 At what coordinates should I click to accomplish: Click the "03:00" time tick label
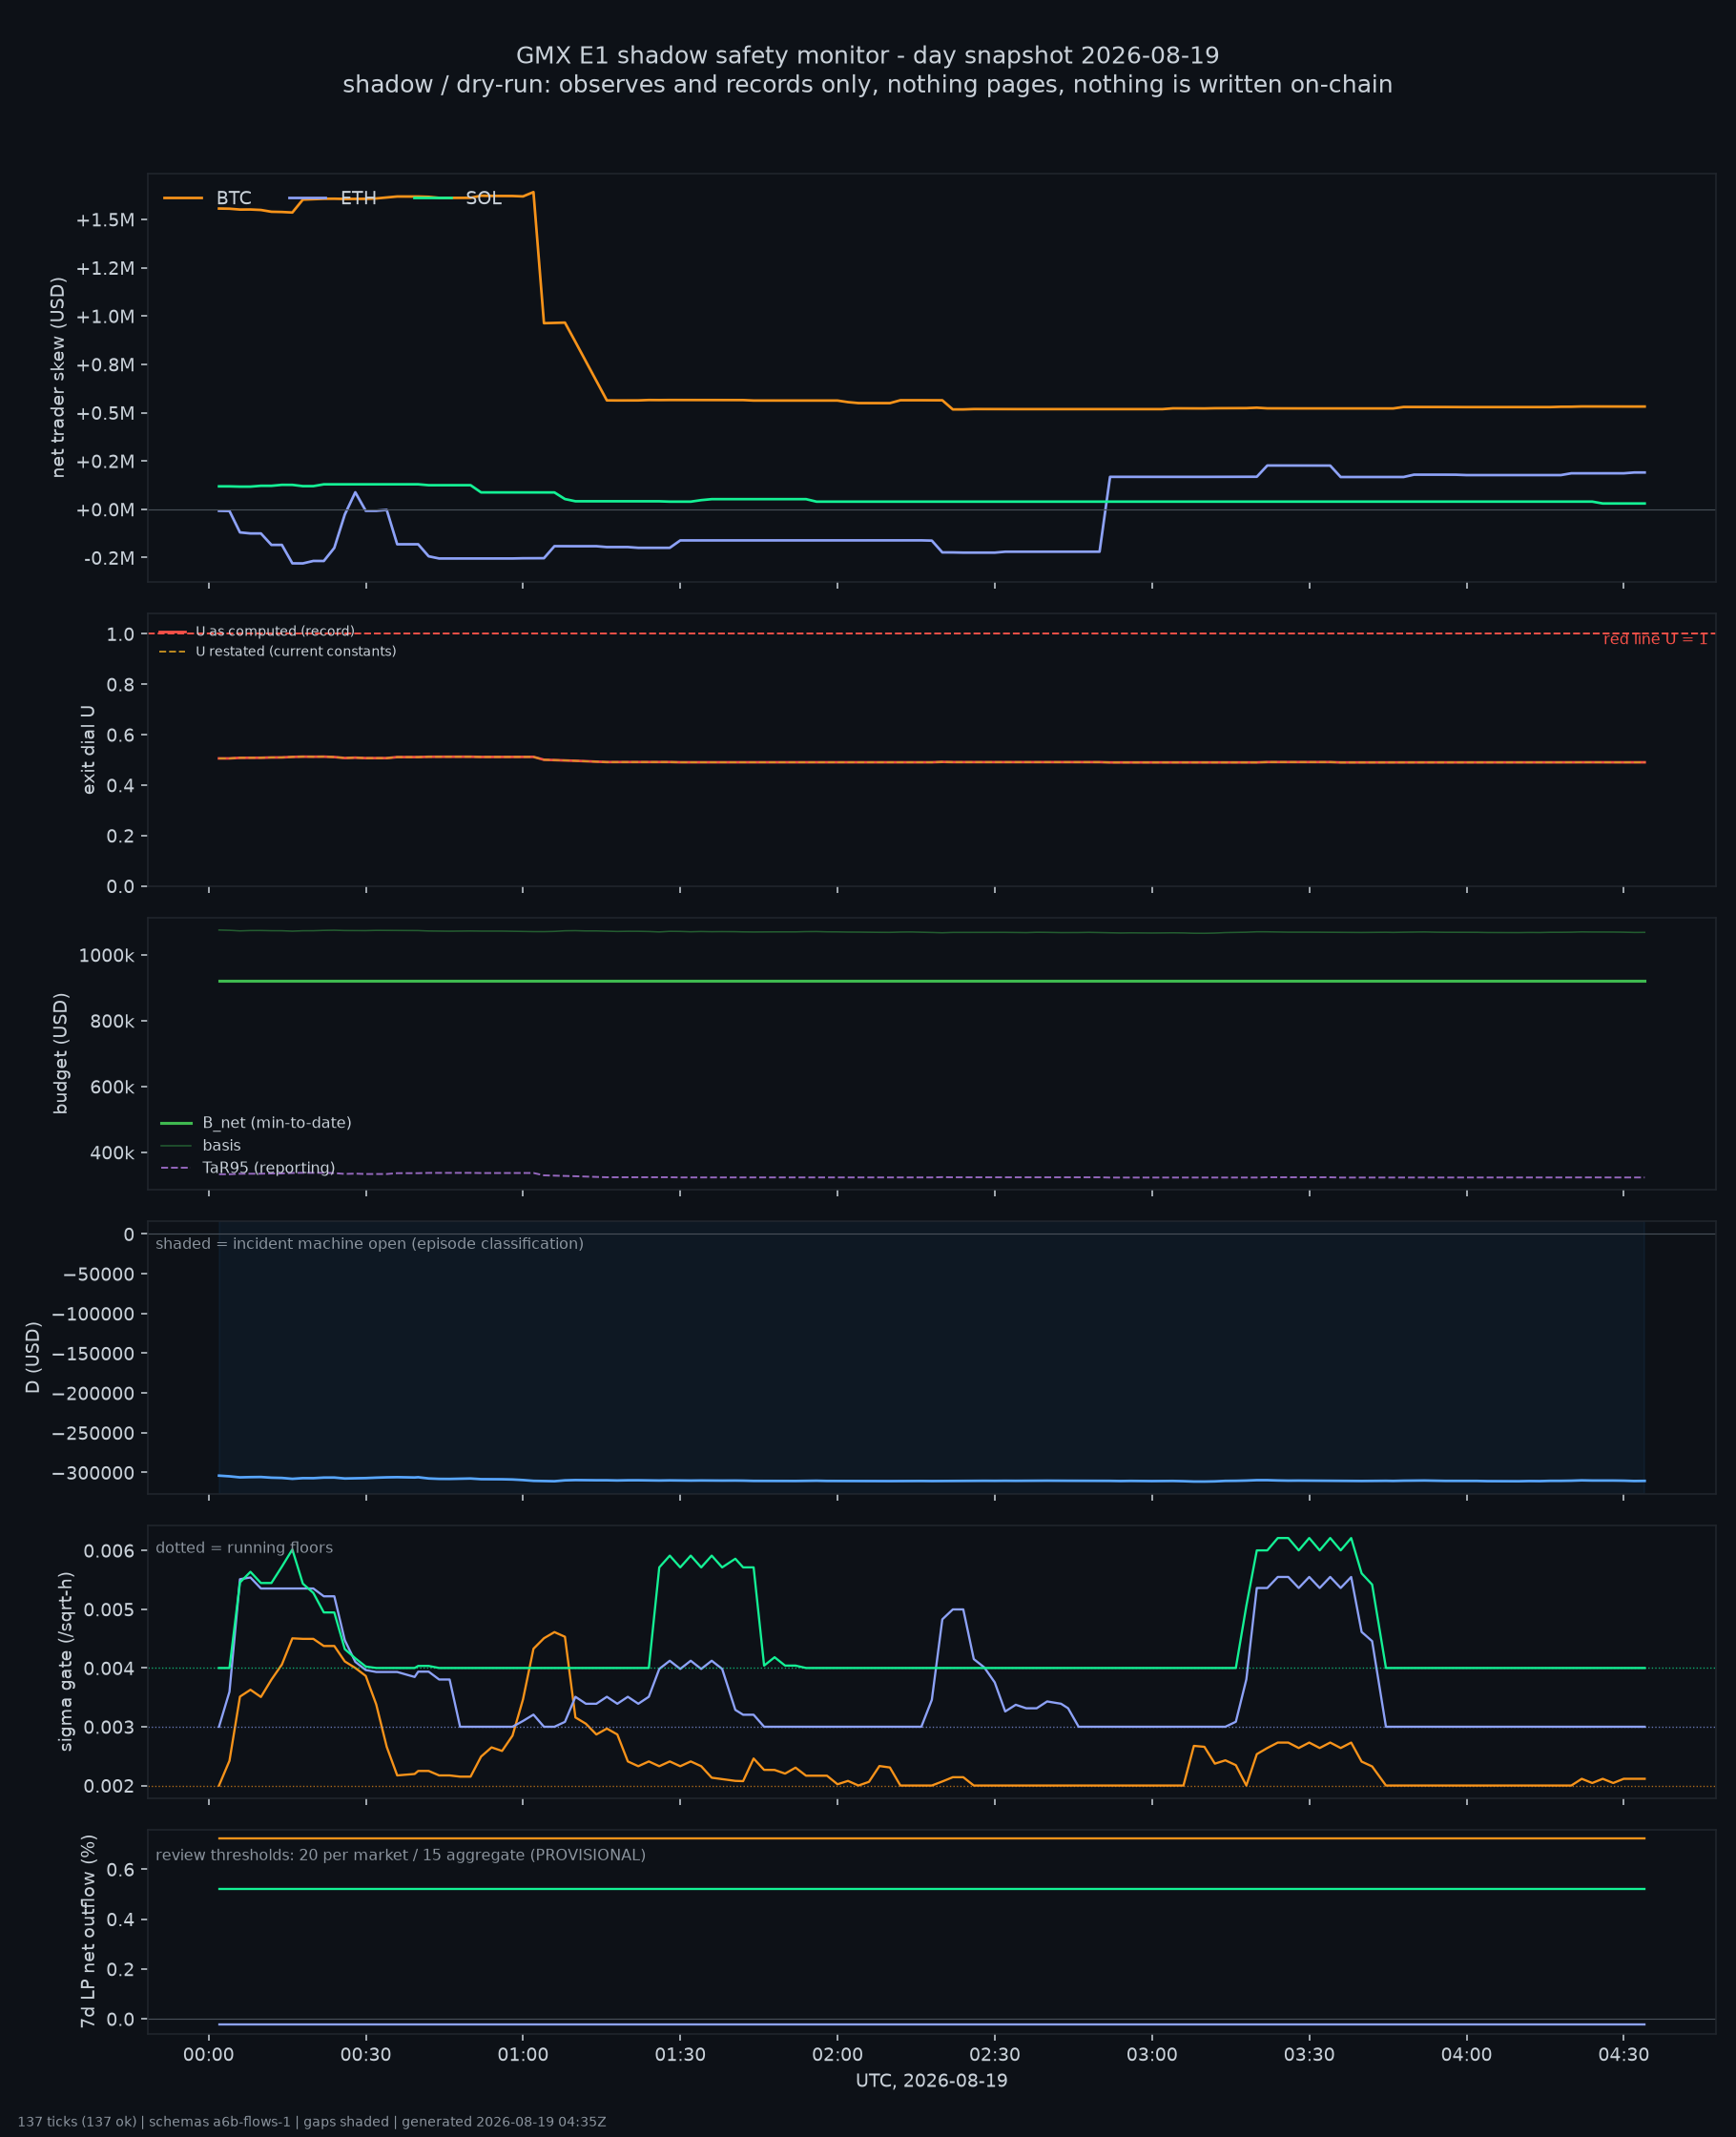point(1152,2055)
